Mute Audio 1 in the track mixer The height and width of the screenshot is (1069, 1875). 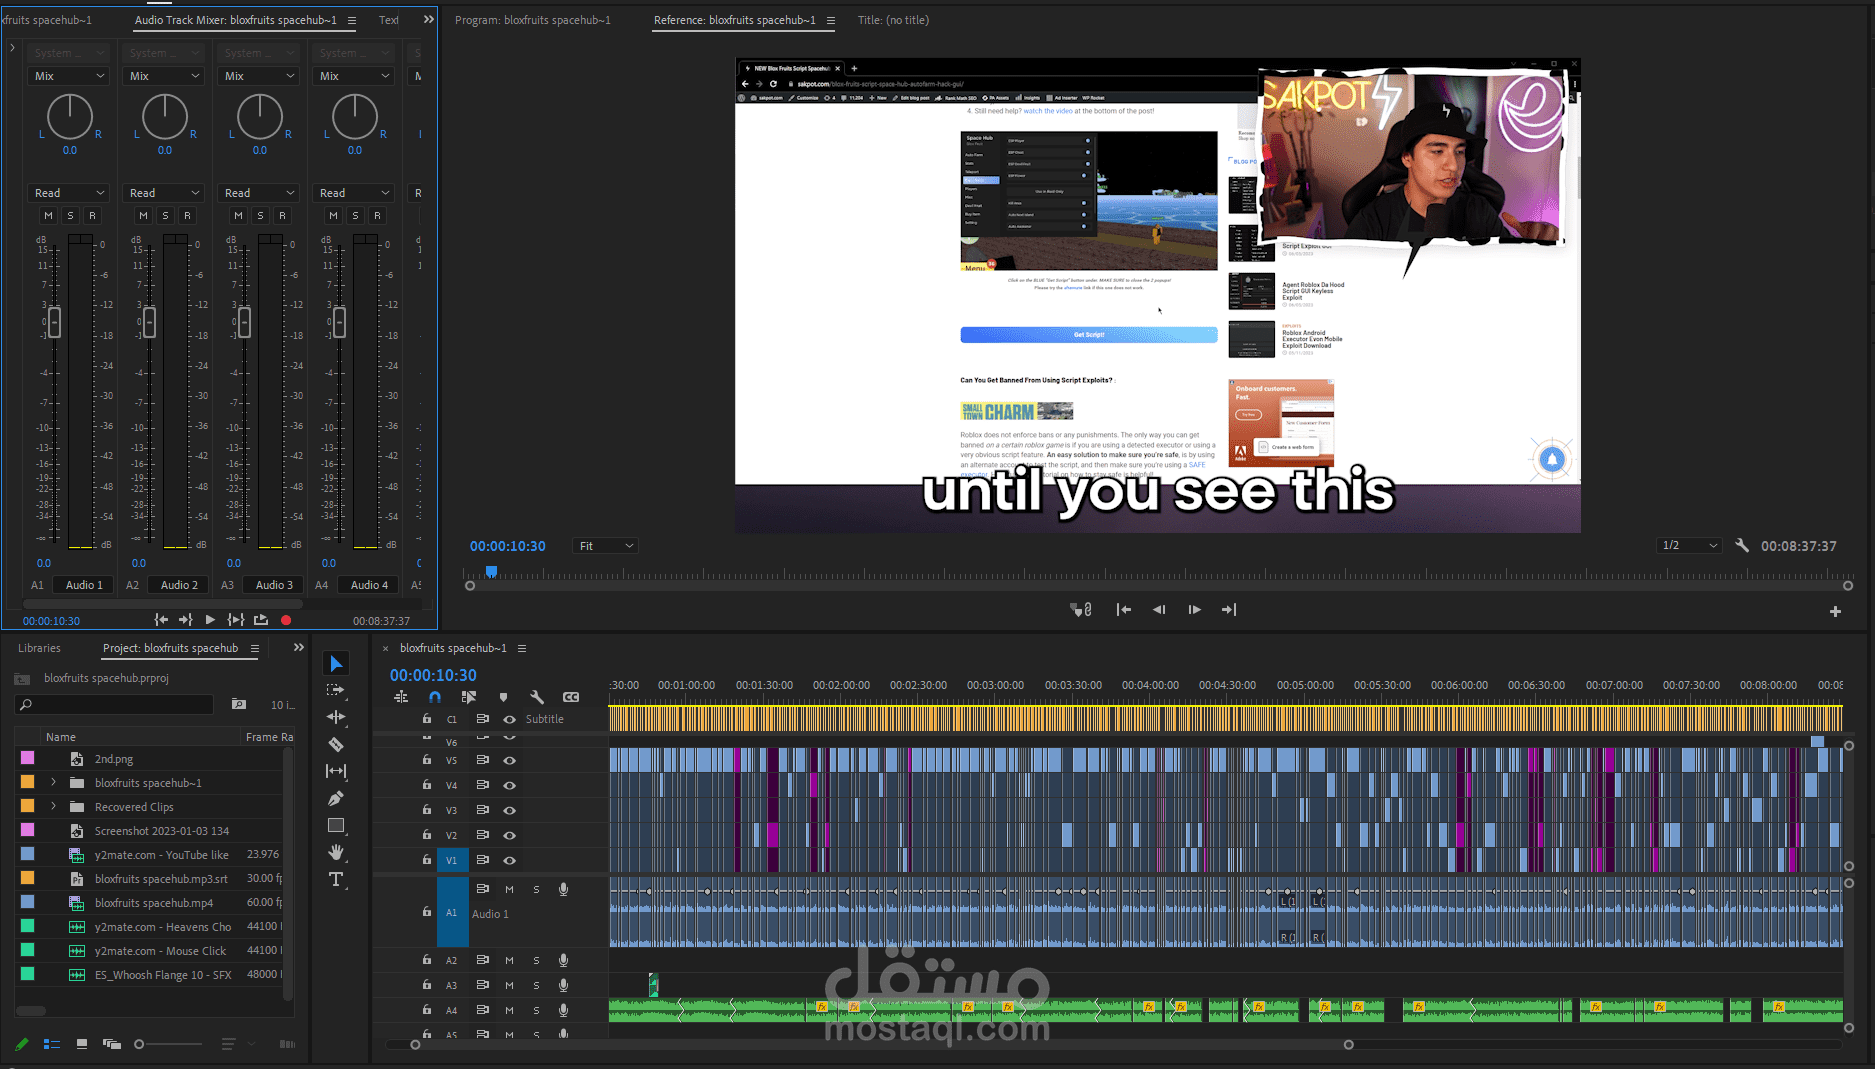coord(48,215)
